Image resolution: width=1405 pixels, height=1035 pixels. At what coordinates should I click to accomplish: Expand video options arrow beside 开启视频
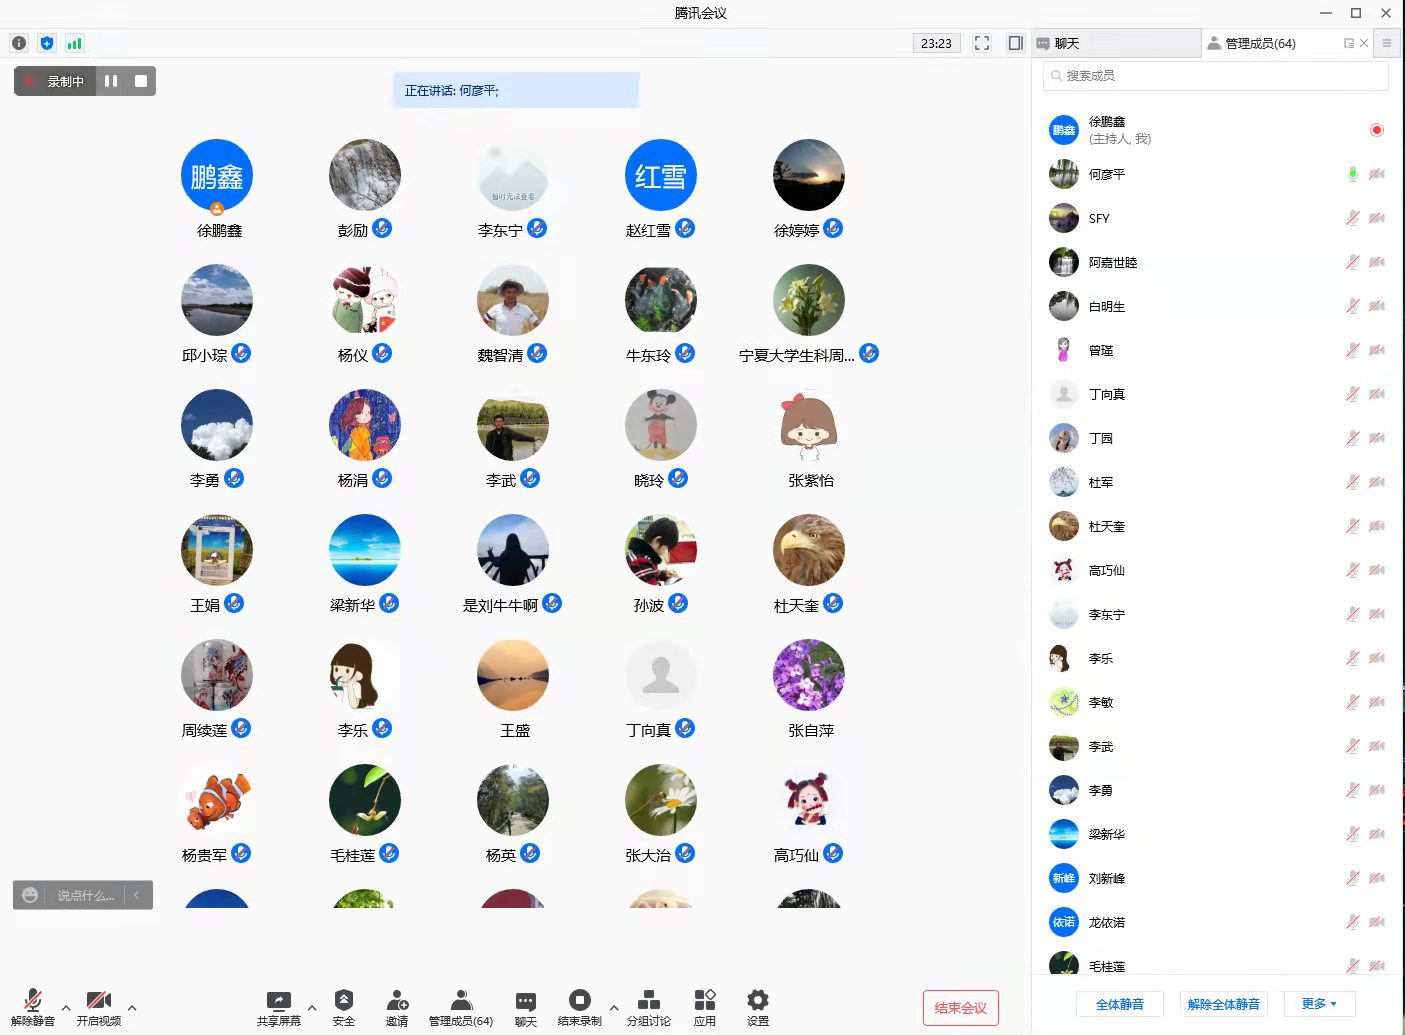pyautogui.click(x=132, y=1007)
